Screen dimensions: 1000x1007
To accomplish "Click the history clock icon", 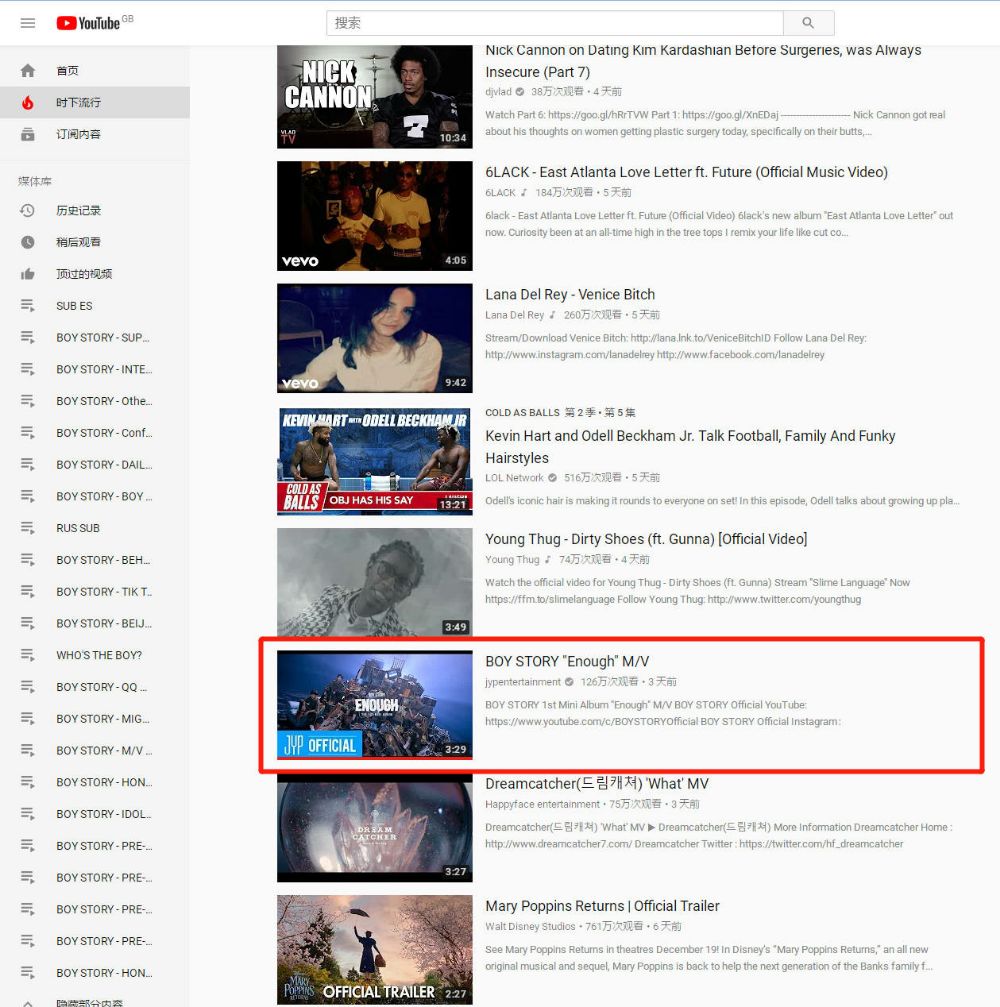I will click(x=28, y=210).
